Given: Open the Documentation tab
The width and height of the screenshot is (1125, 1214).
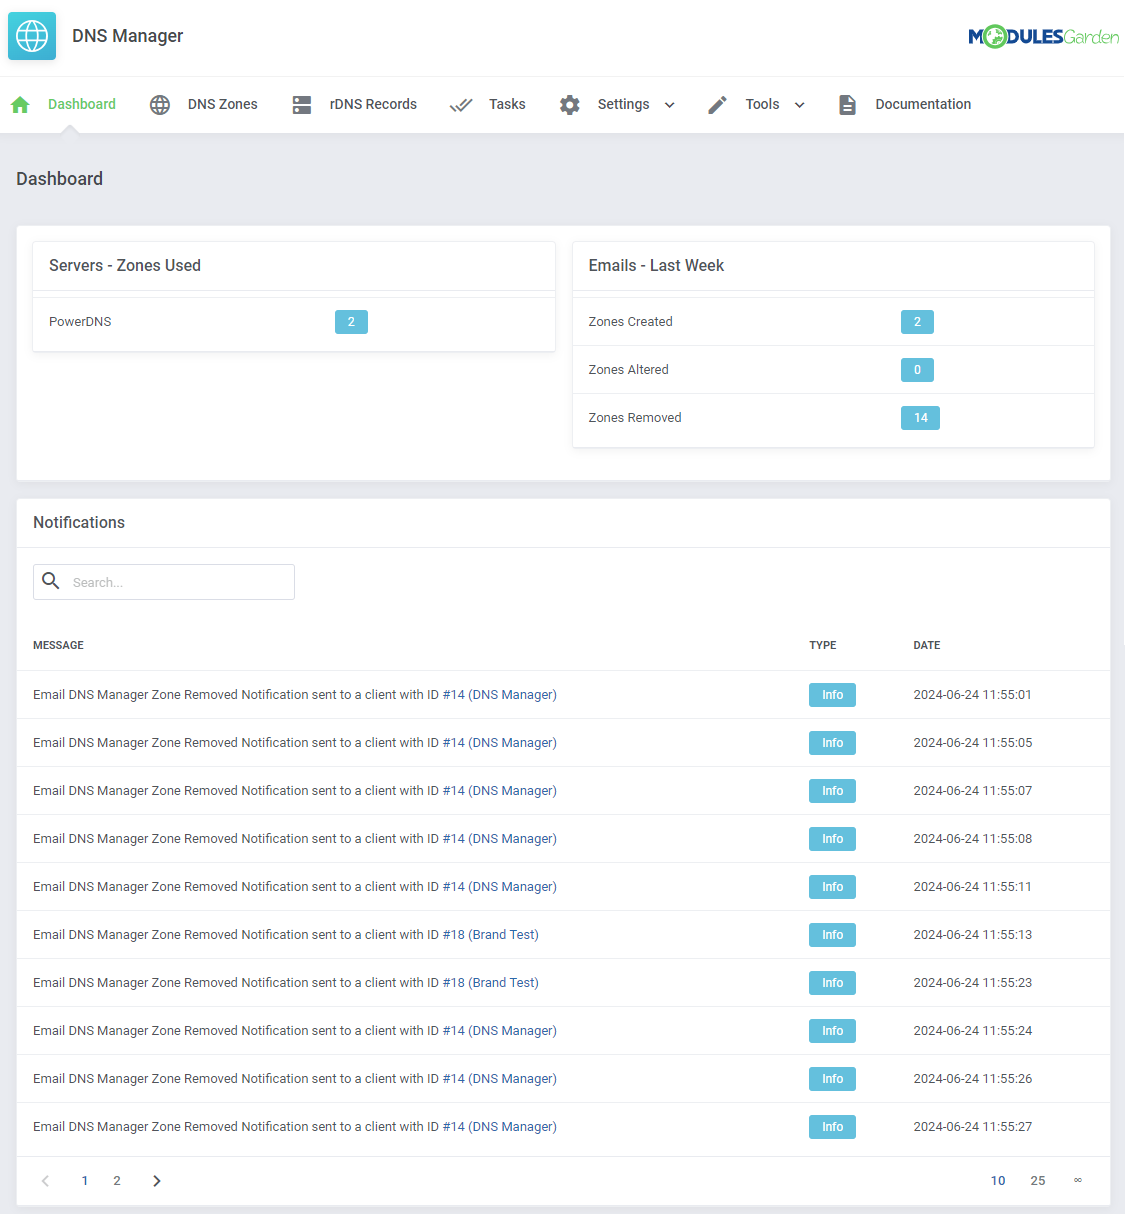Looking at the screenshot, I should [x=923, y=104].
